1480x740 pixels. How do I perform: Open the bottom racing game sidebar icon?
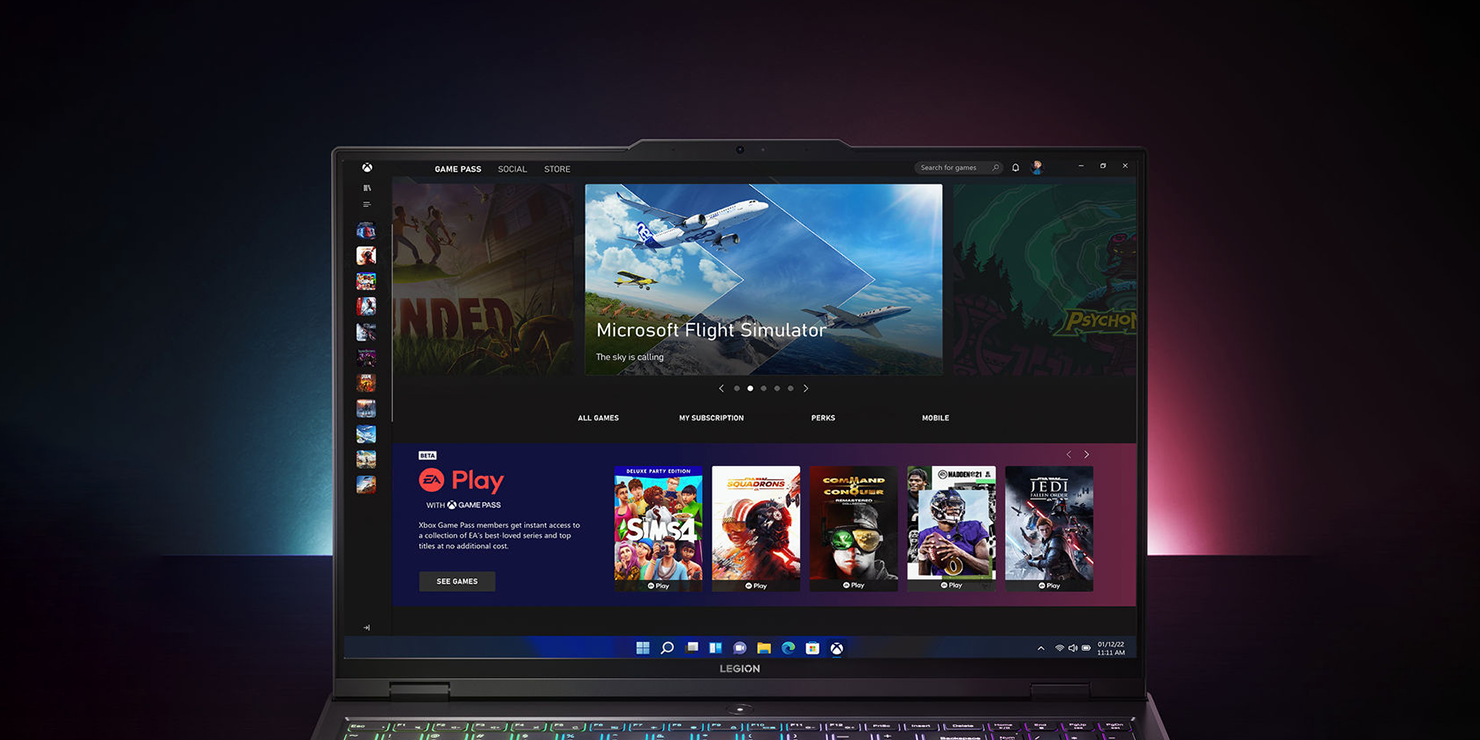coord(366,484)
